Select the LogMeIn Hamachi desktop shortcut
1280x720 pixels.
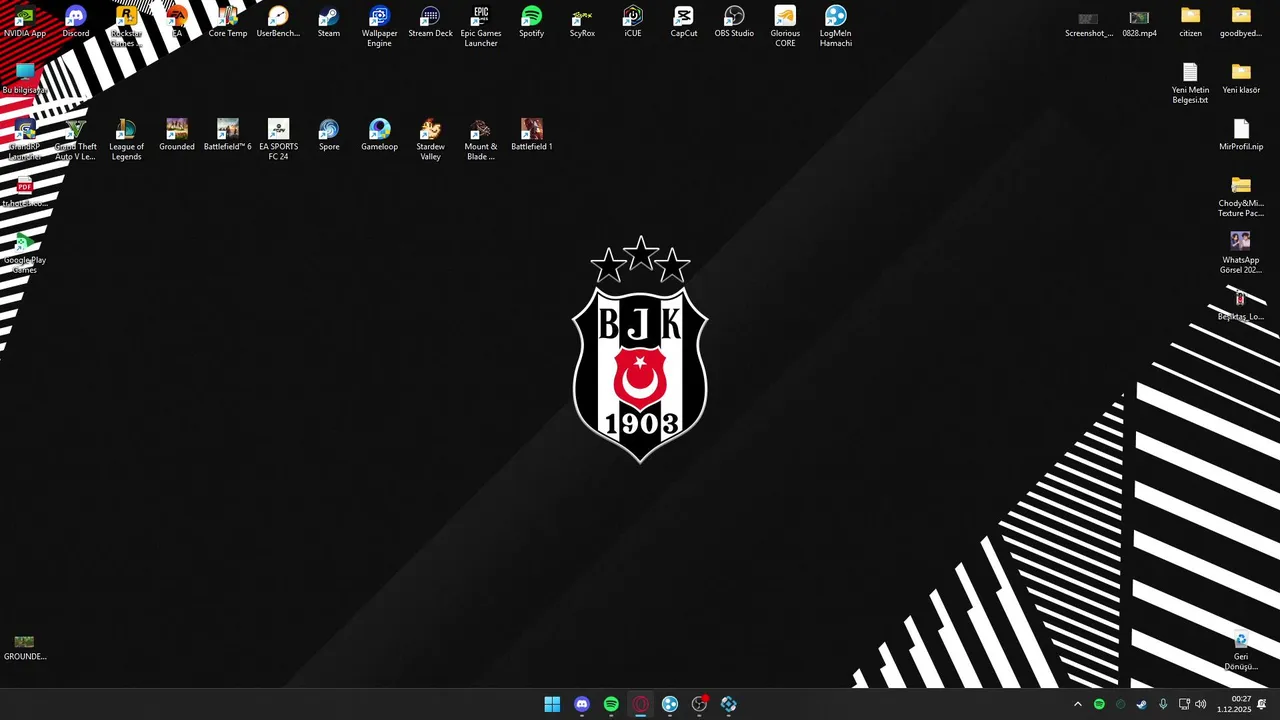[x=836, y=26]
